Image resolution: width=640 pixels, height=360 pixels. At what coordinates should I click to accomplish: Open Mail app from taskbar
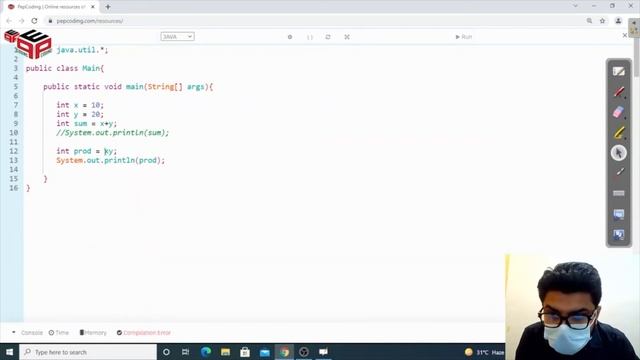[x=264, y=351]
